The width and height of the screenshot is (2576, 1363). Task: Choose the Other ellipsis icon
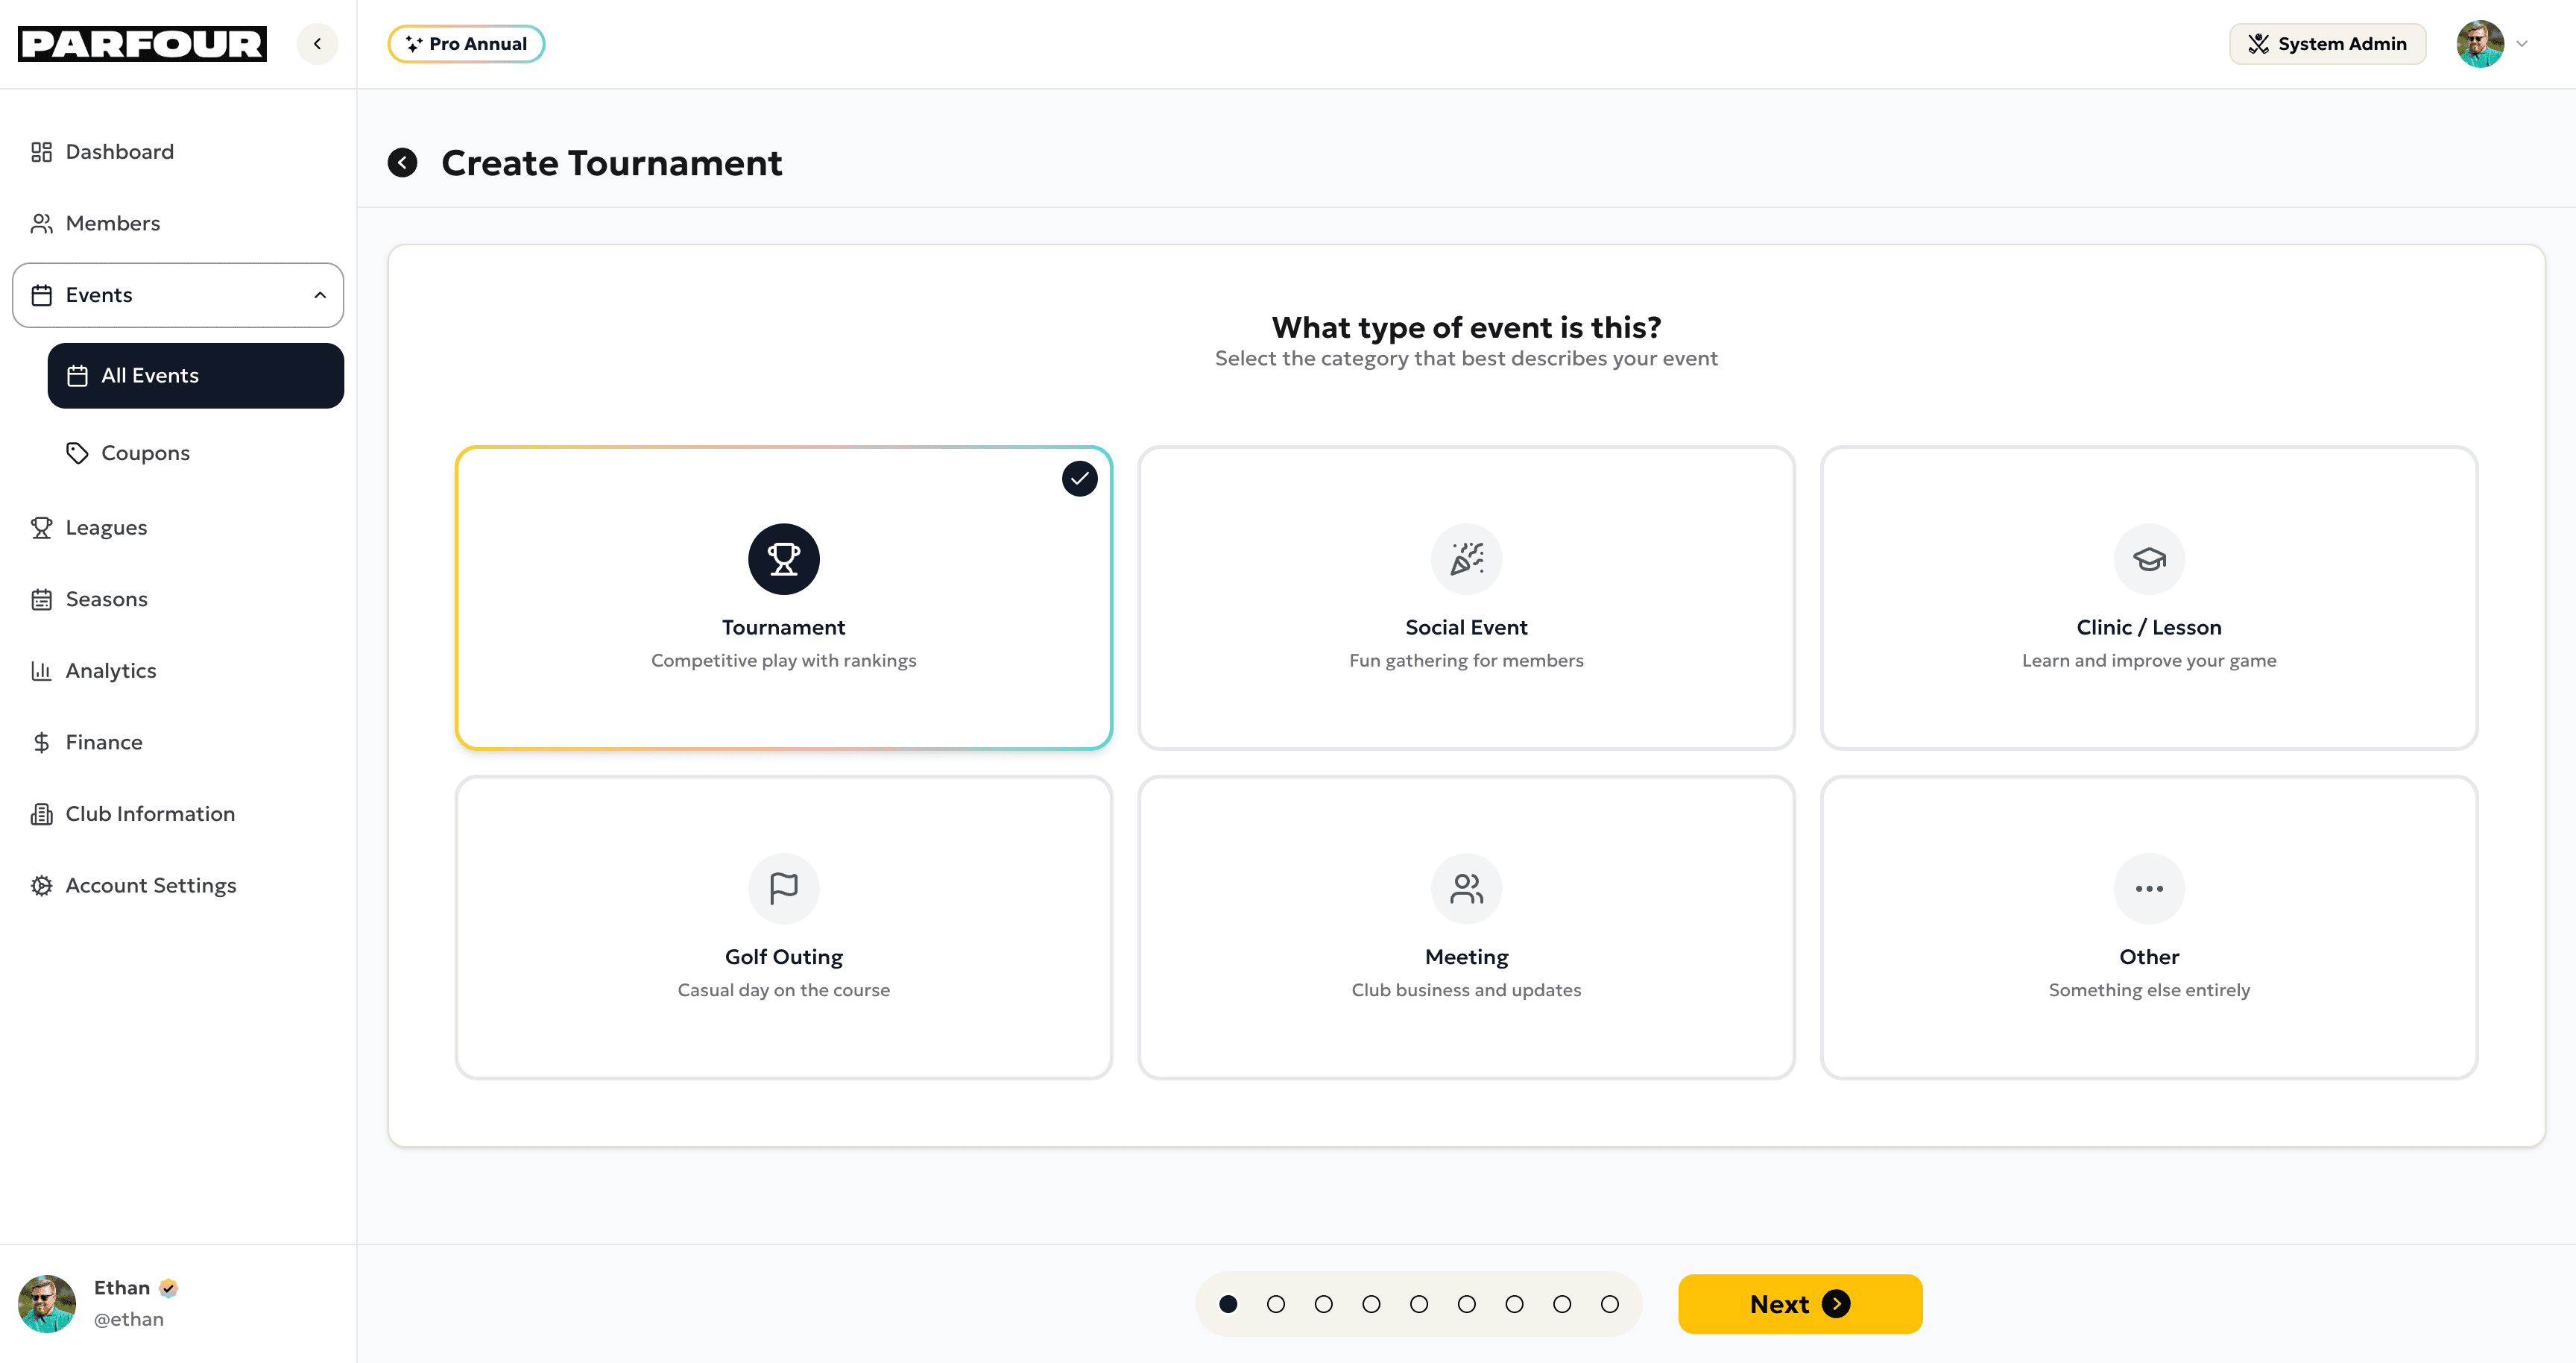(2148, 888)
